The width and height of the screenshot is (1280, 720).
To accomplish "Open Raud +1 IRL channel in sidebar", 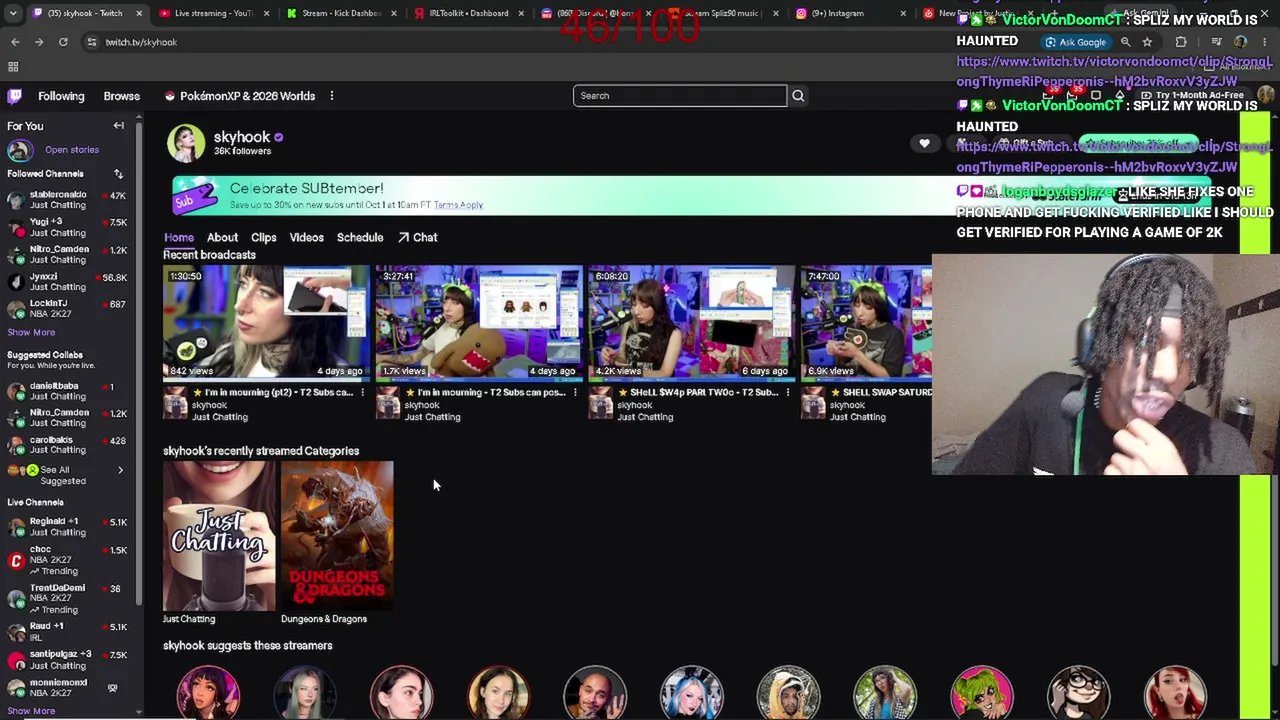I will pos(66,632).
